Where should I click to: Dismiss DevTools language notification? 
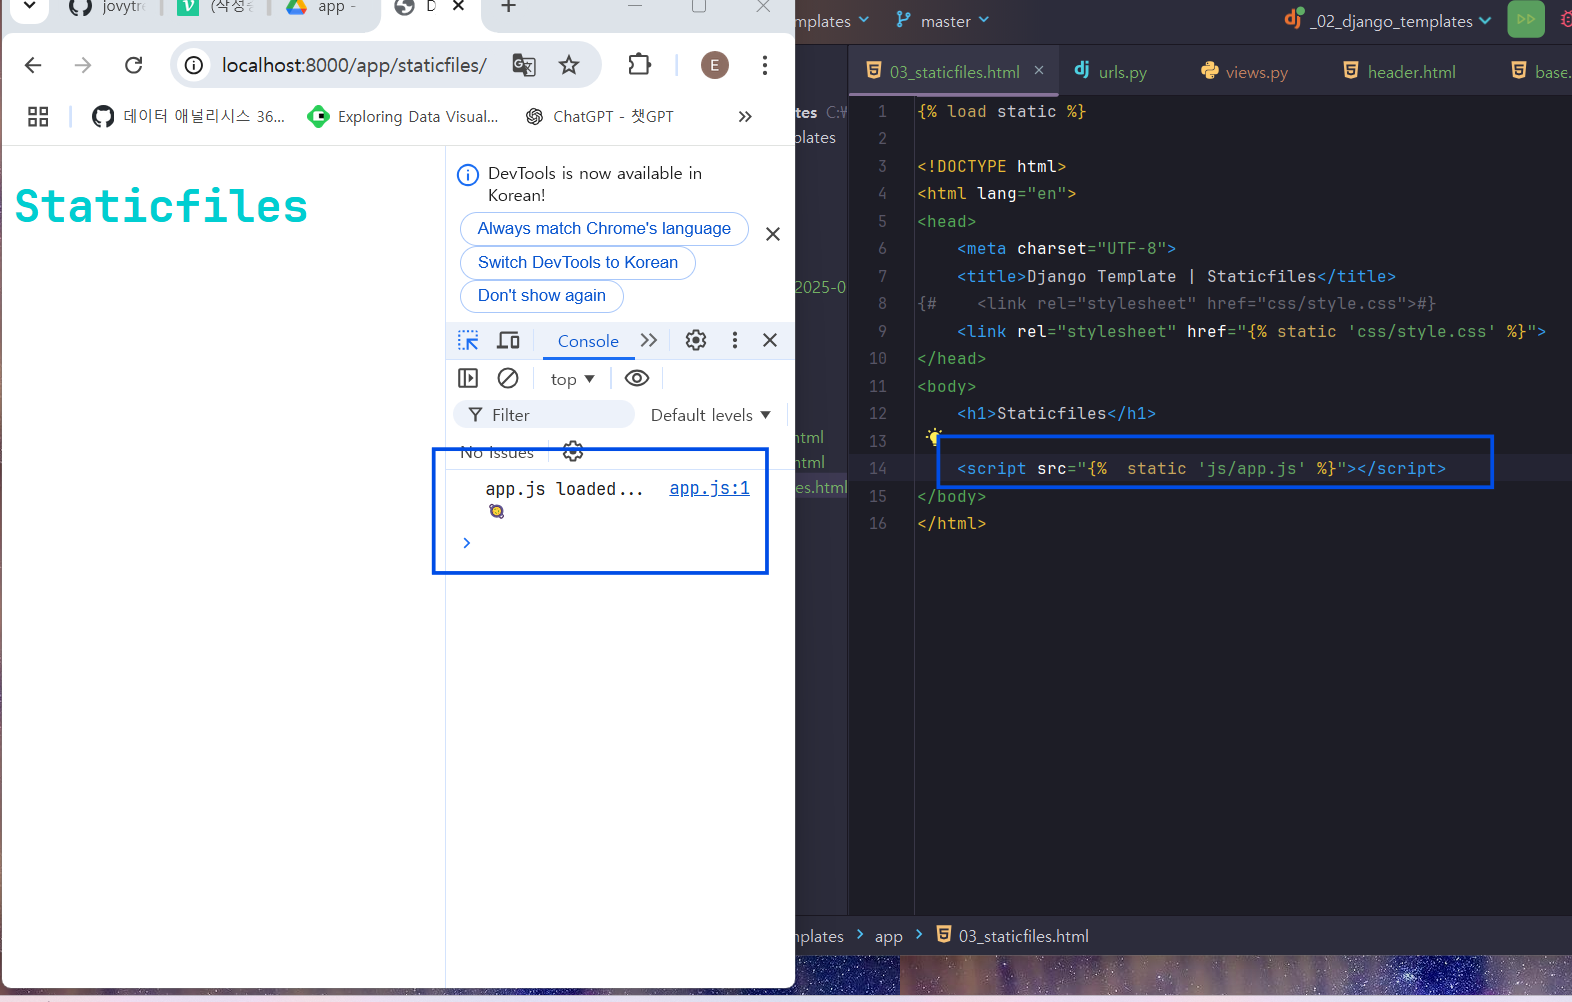click(773, 234)
